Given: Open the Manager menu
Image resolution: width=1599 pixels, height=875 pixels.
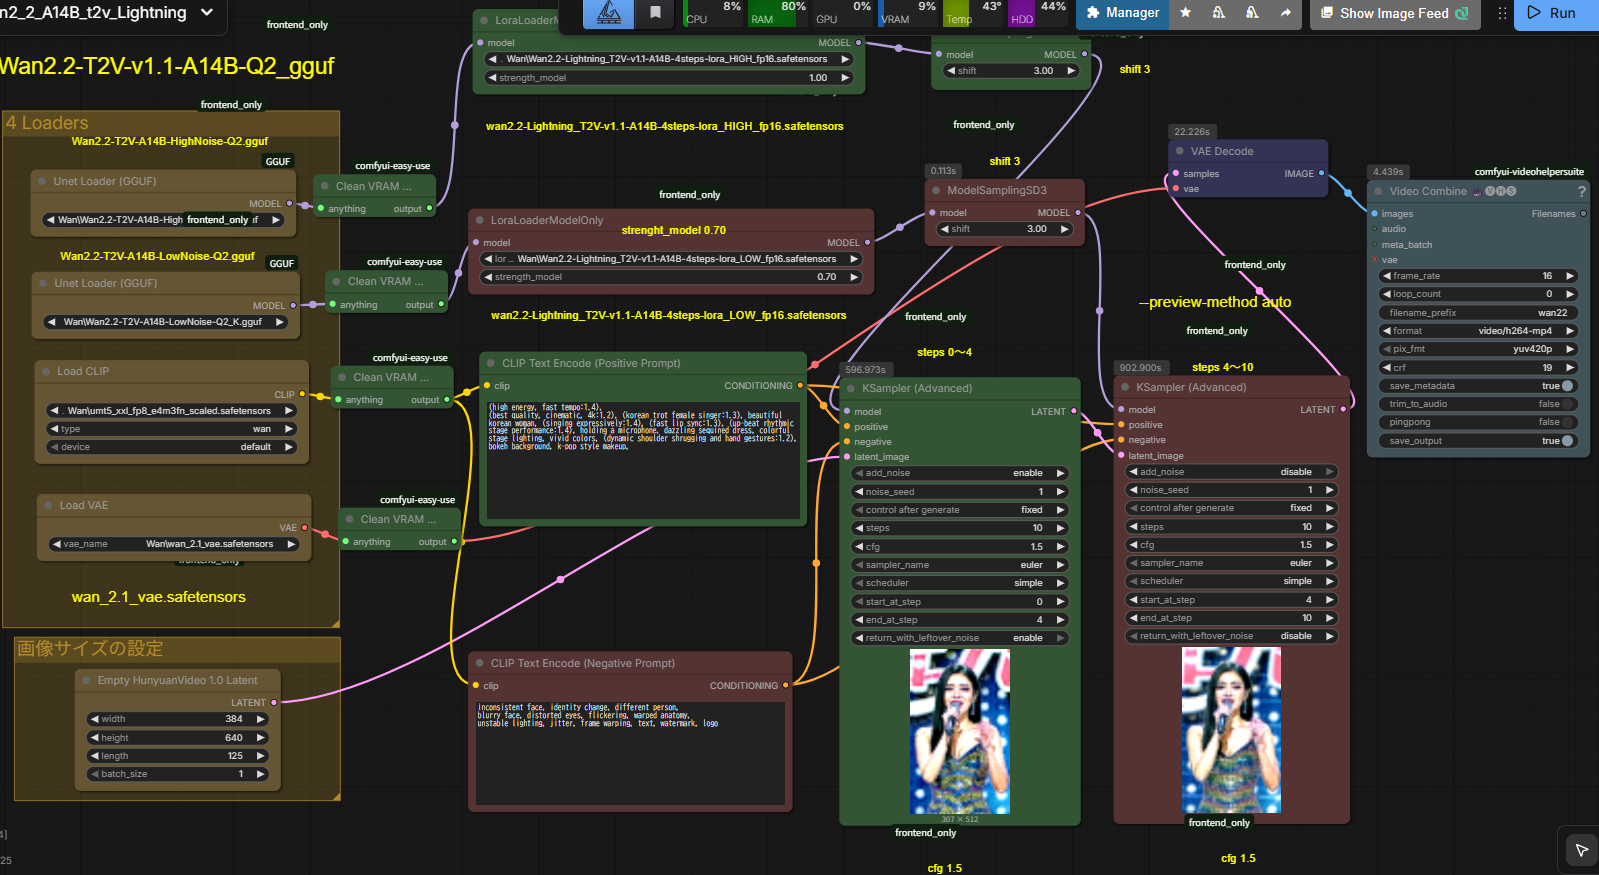Looking at the screenshot, I should click(x=1122, y=13).
